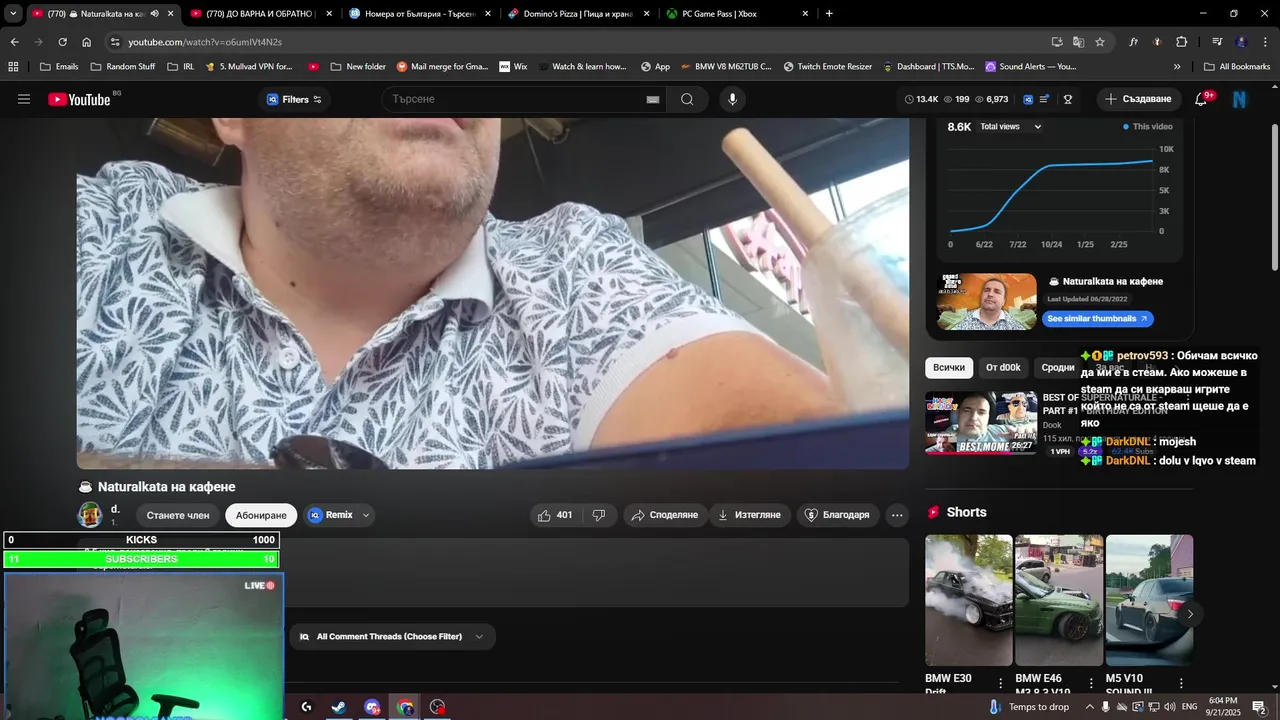Image resolution: width=1280 pixels, height=720 pixels.
Task: Open YouTube notifications bell
Action: [x=1201, y=99]
